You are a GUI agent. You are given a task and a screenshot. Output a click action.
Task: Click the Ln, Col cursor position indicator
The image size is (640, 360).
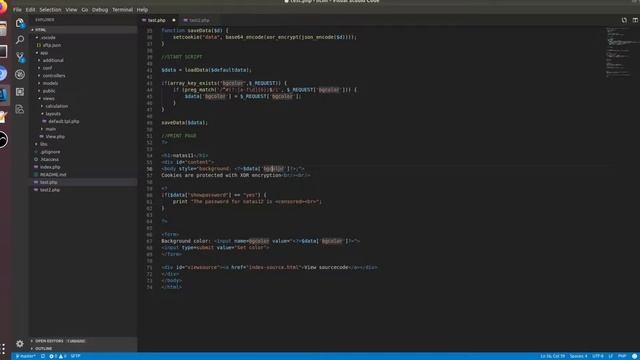coord(553,356)
